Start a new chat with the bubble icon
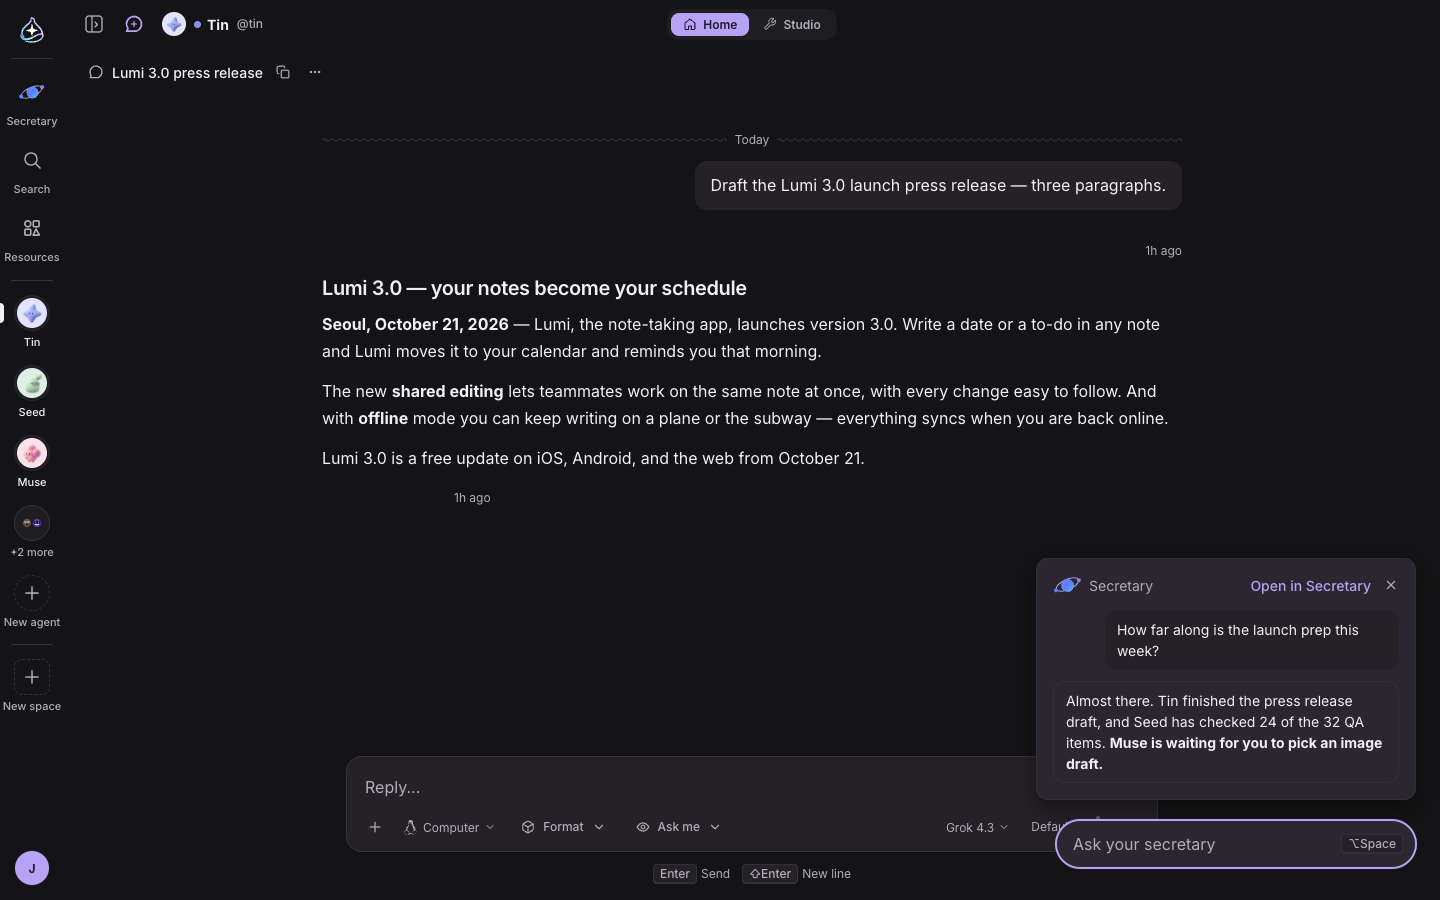The image size is (1440, 900). click(x=134, y=24)
